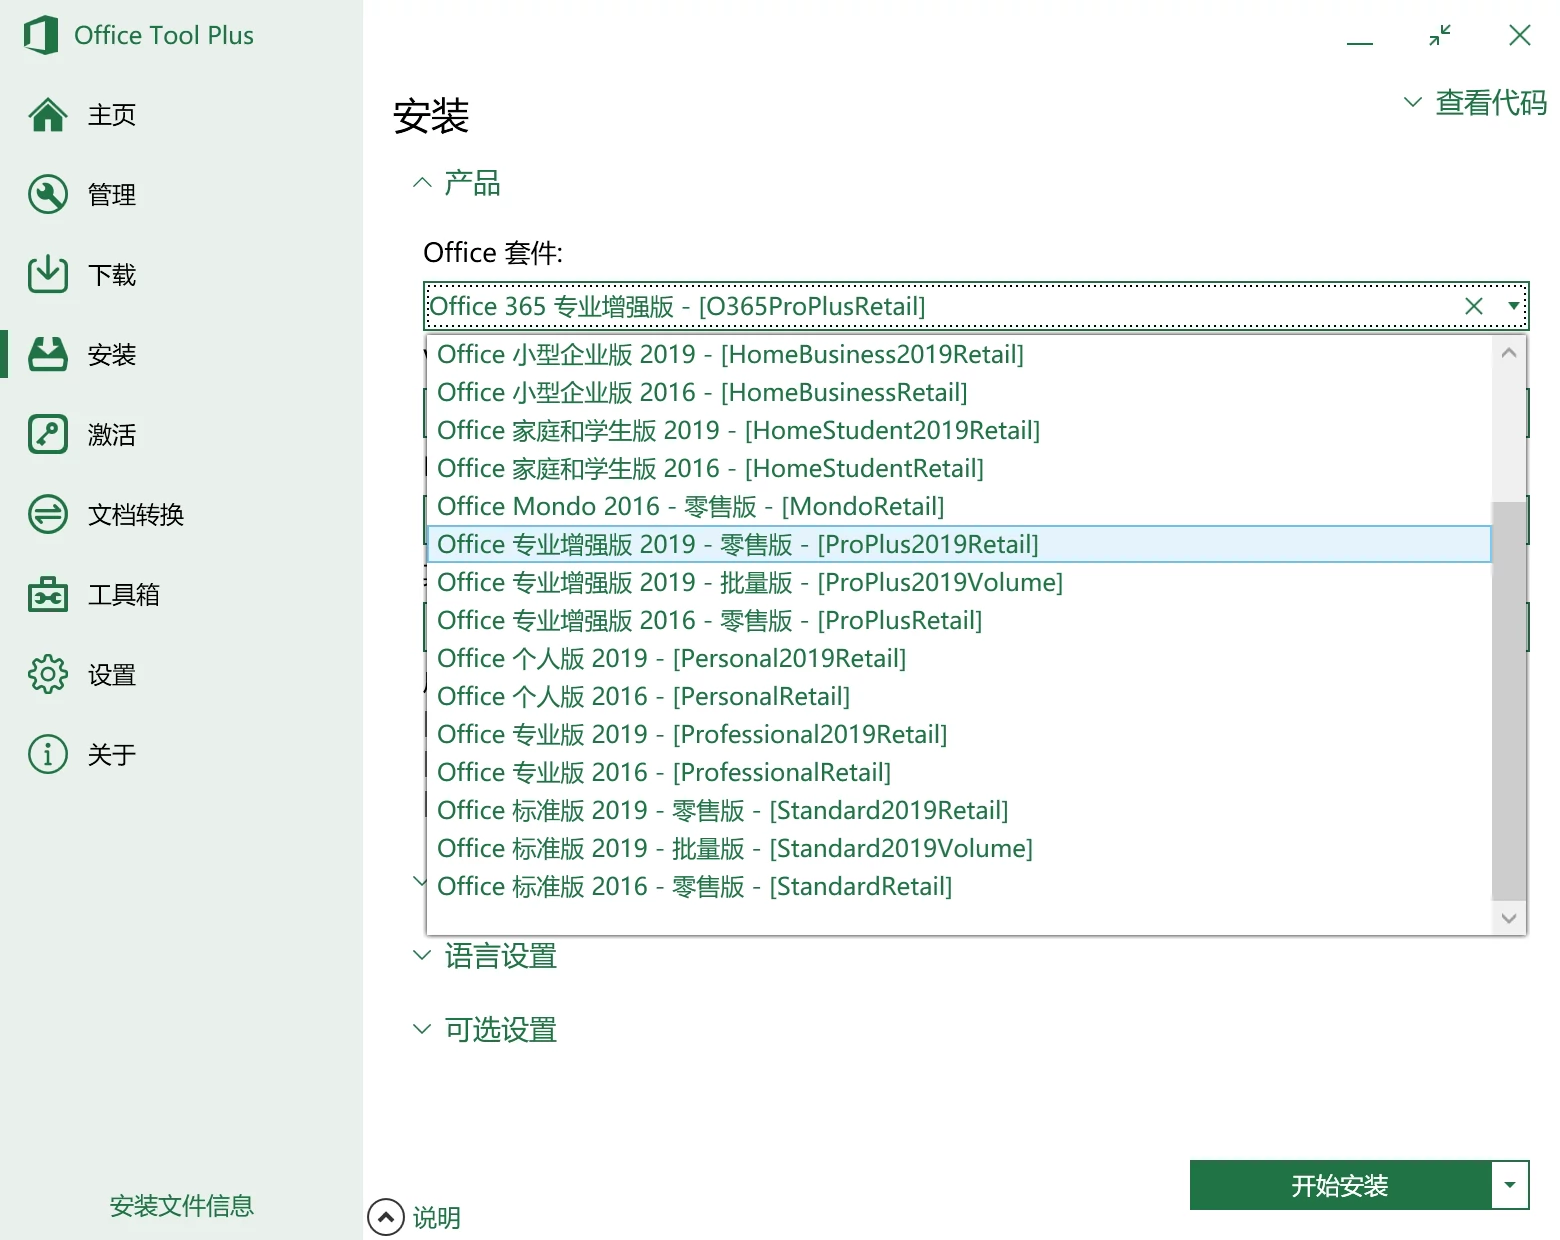
Task: Select StandardRetail 2016 option
Action: click(x=959, y=886)
